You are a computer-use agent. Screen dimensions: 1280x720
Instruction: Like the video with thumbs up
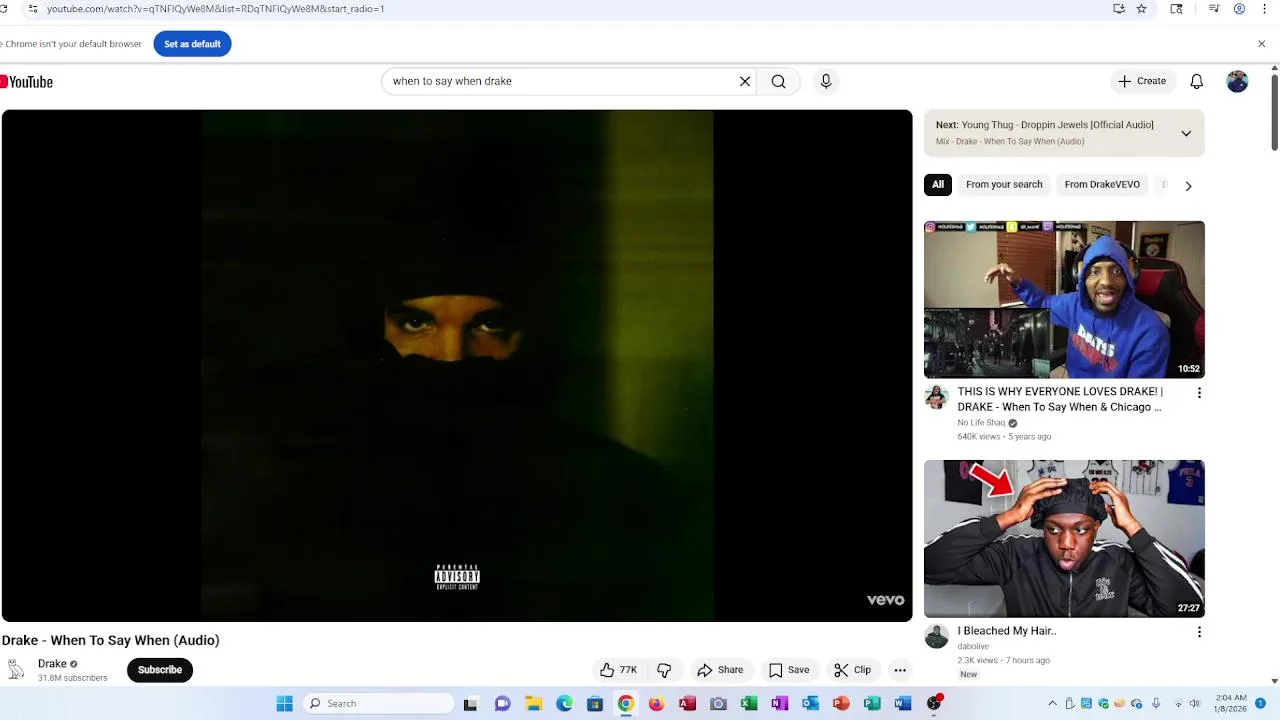[x=618, y=670]
